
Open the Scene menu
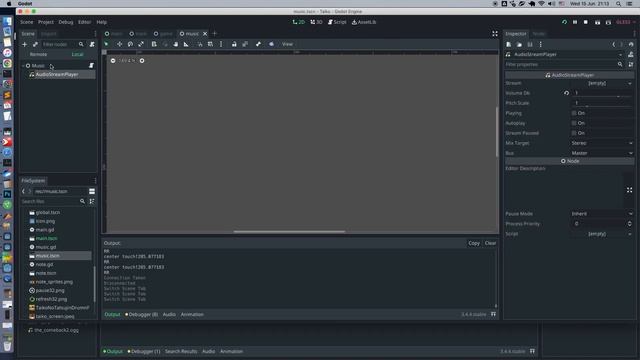tap(27, 22)
